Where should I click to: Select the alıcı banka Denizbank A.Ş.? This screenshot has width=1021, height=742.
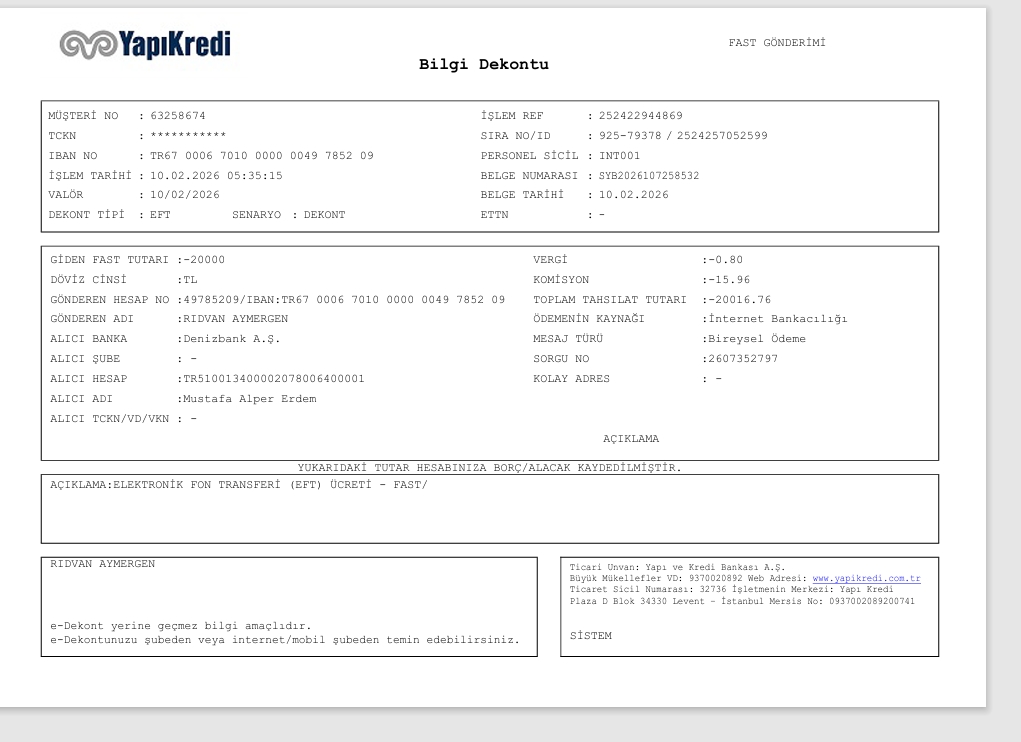pos(231,339)
